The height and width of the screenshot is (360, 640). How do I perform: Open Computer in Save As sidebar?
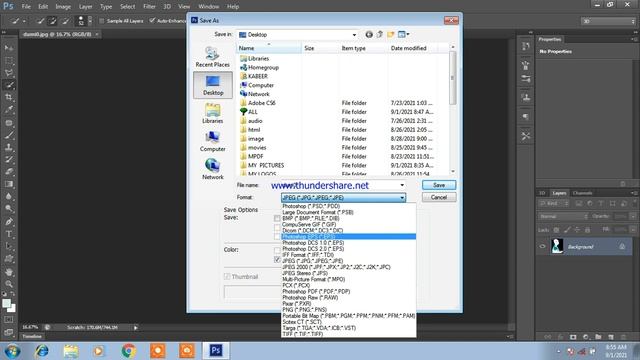[x=213, y=141]
